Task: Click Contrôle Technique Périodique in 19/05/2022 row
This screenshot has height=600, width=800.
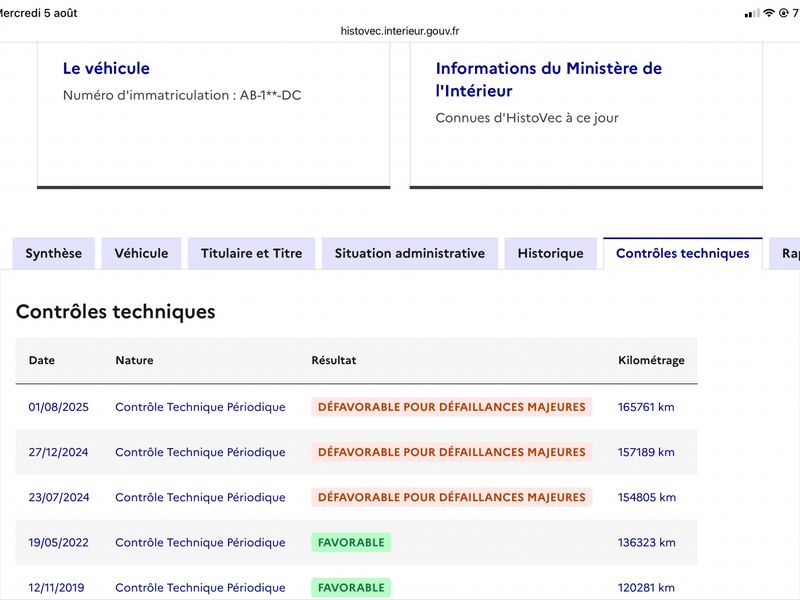Action: [x=200, y=542]
